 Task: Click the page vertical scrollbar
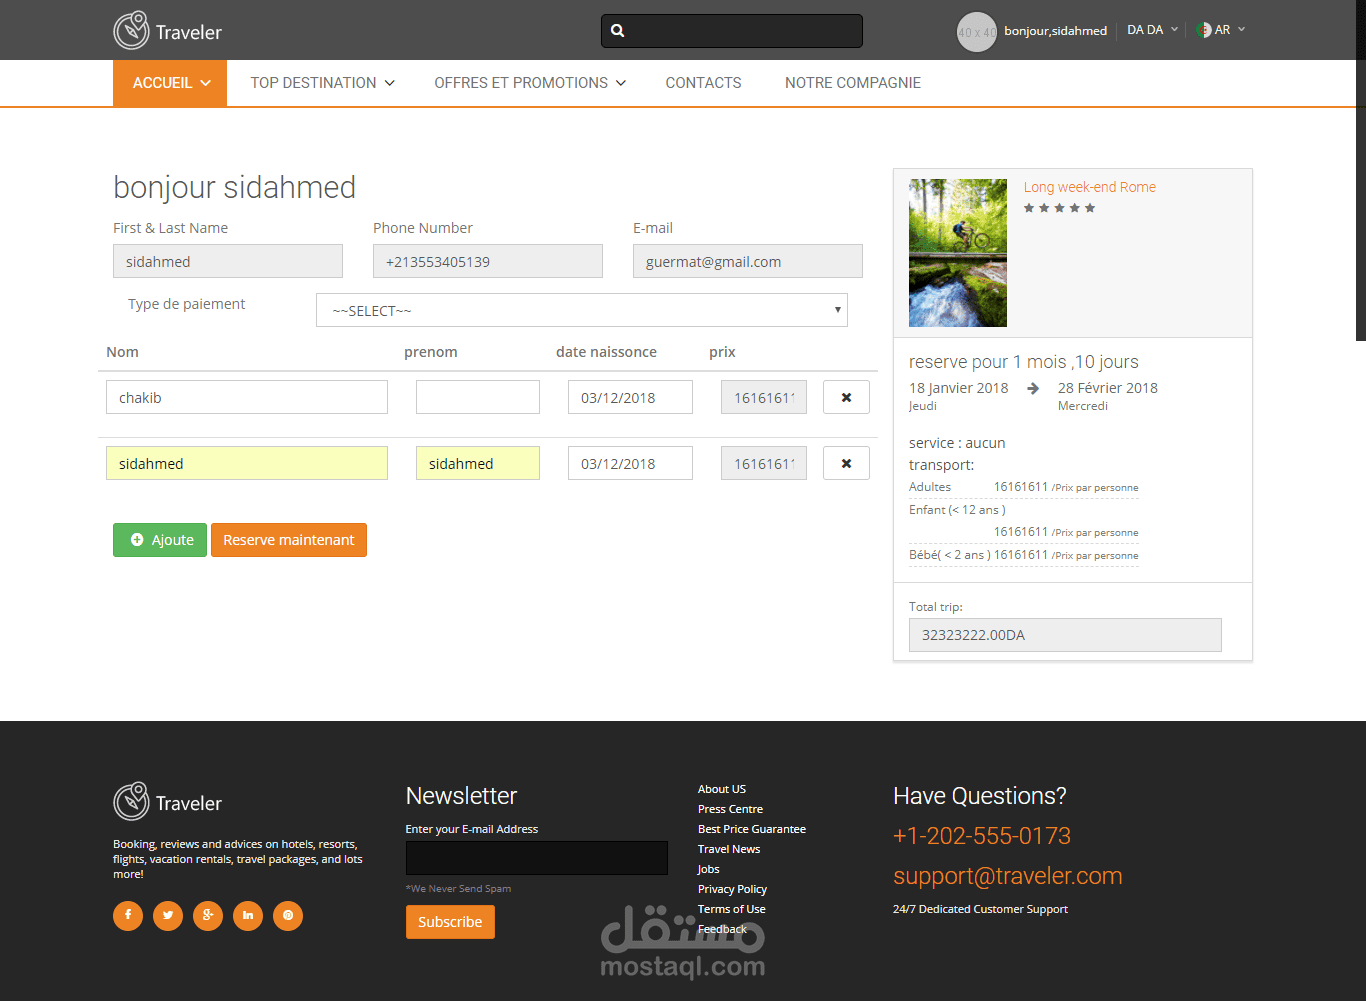tap(1361, 170)
